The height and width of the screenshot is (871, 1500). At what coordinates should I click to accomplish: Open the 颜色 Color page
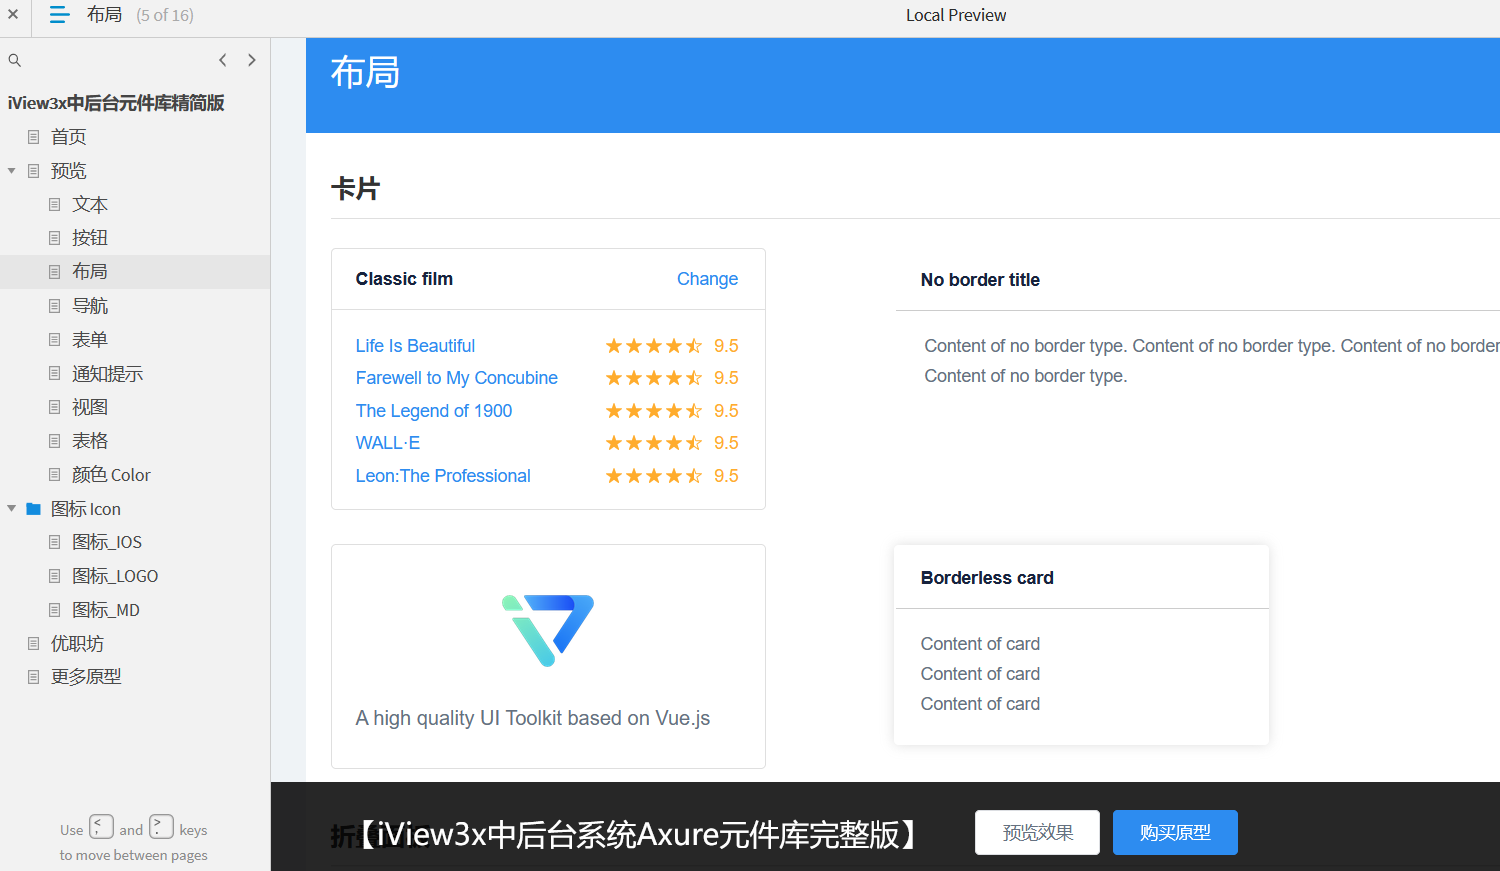[111, 475]
